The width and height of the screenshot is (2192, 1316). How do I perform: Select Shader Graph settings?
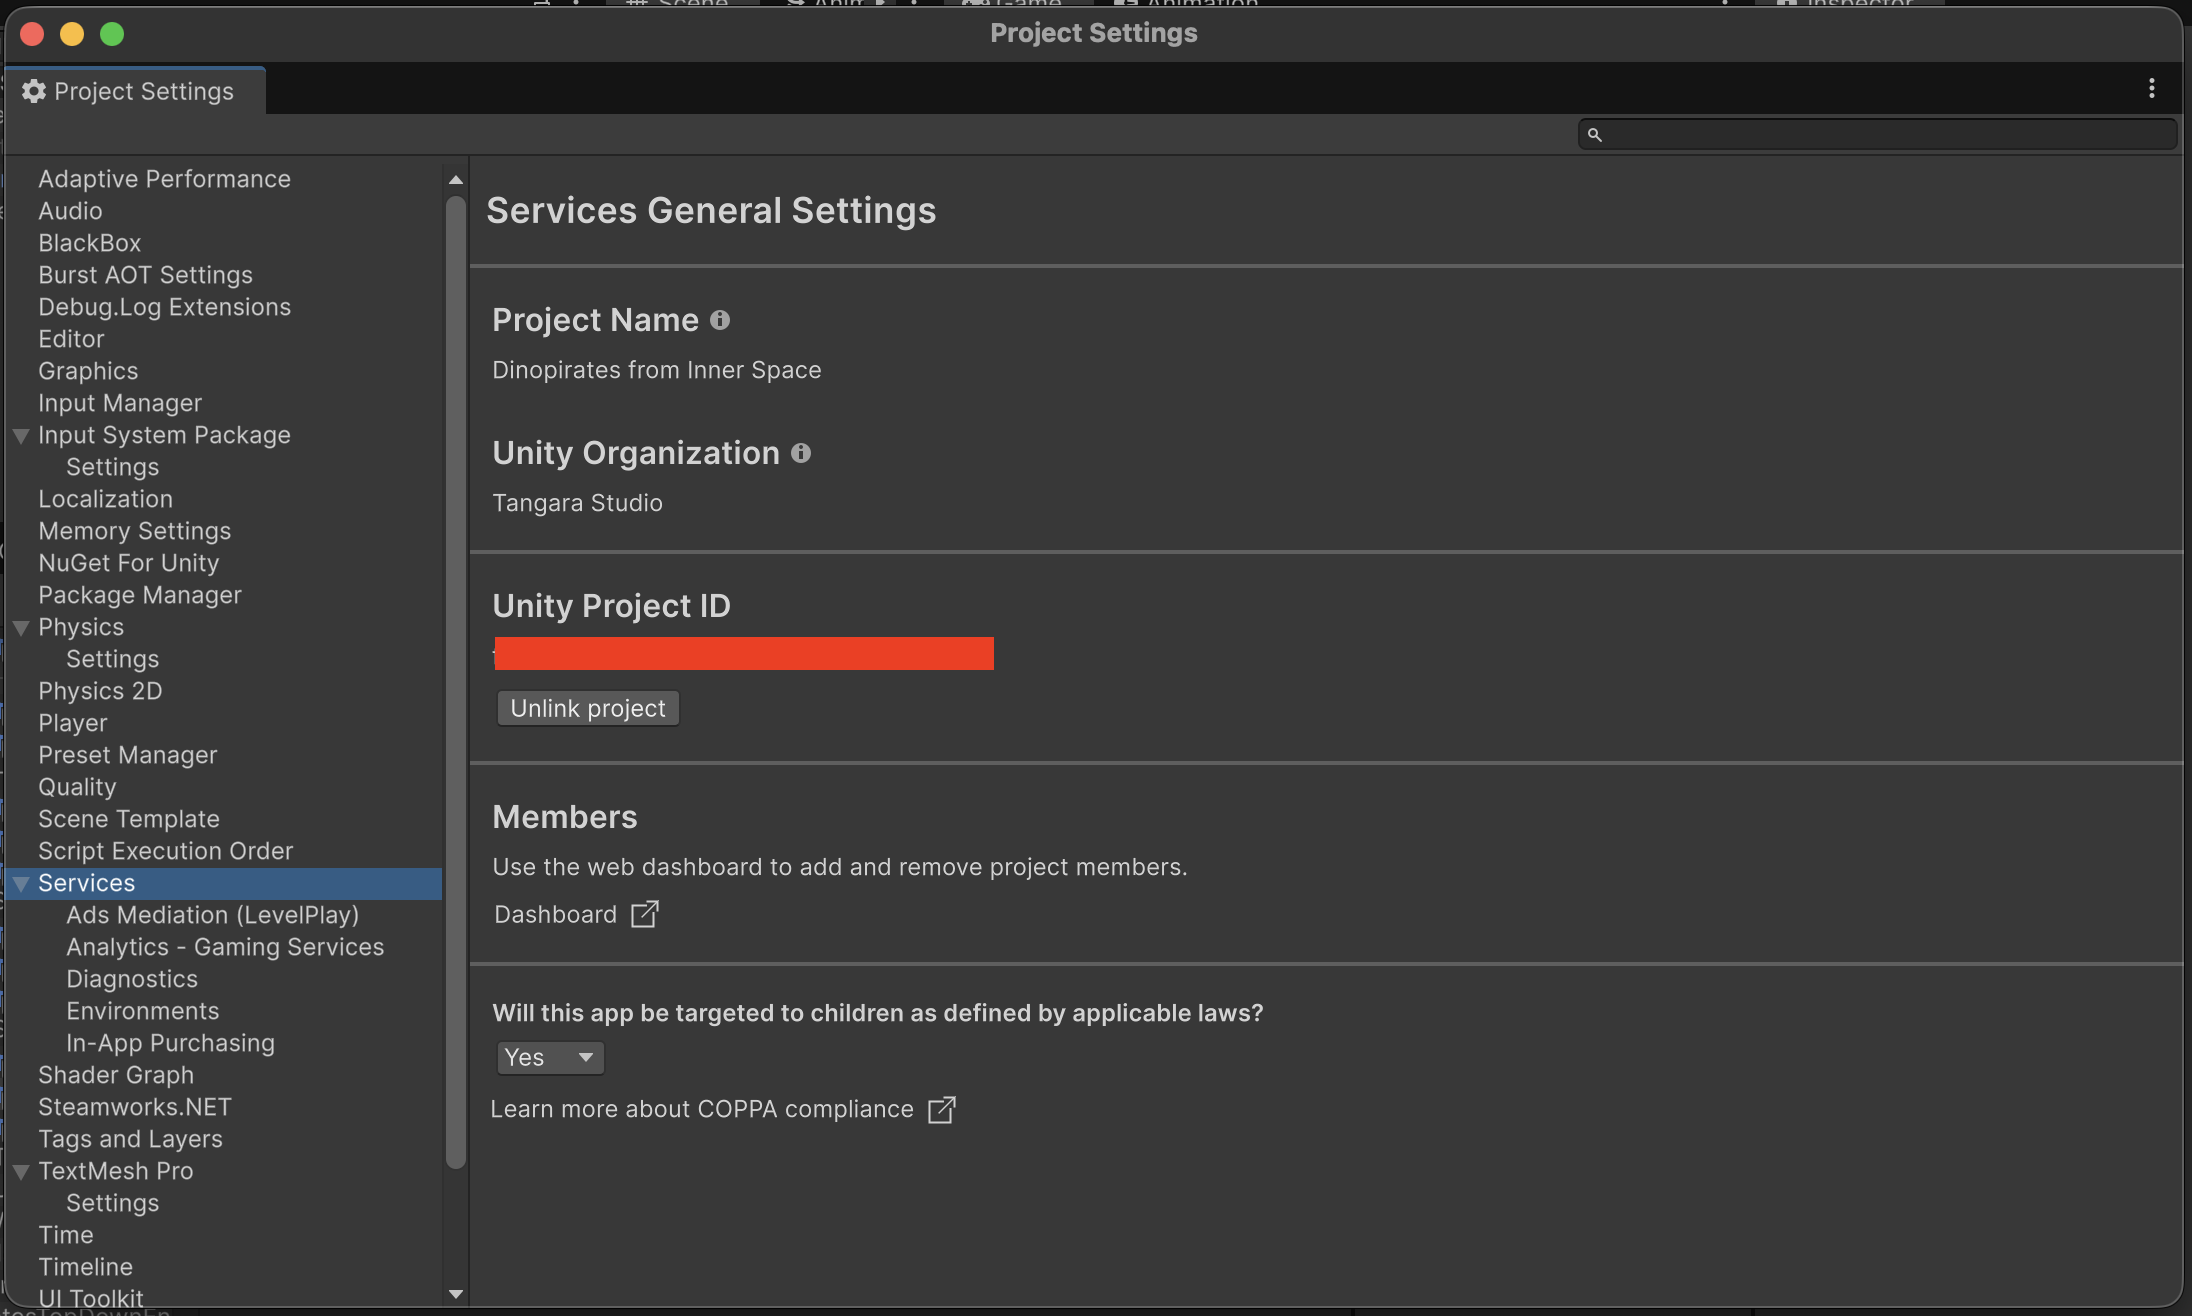(x=116, y=1075)
